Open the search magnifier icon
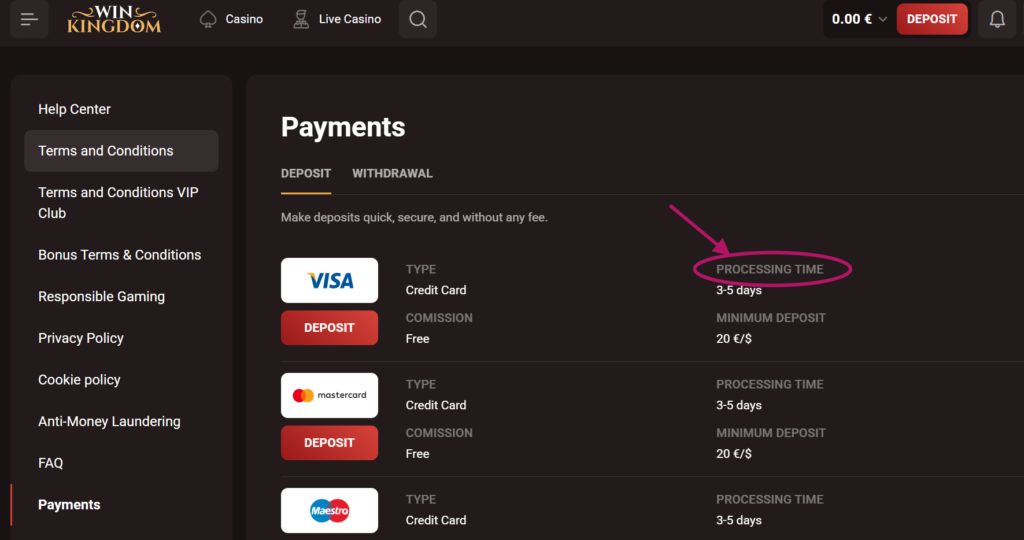Screen dimensions: 1024x540 click(418, 19)
